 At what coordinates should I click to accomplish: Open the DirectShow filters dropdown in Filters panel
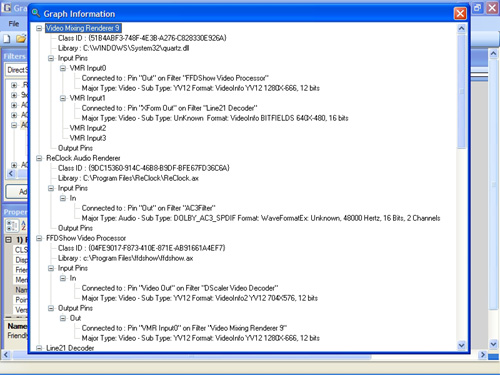[x=17, y=70]
